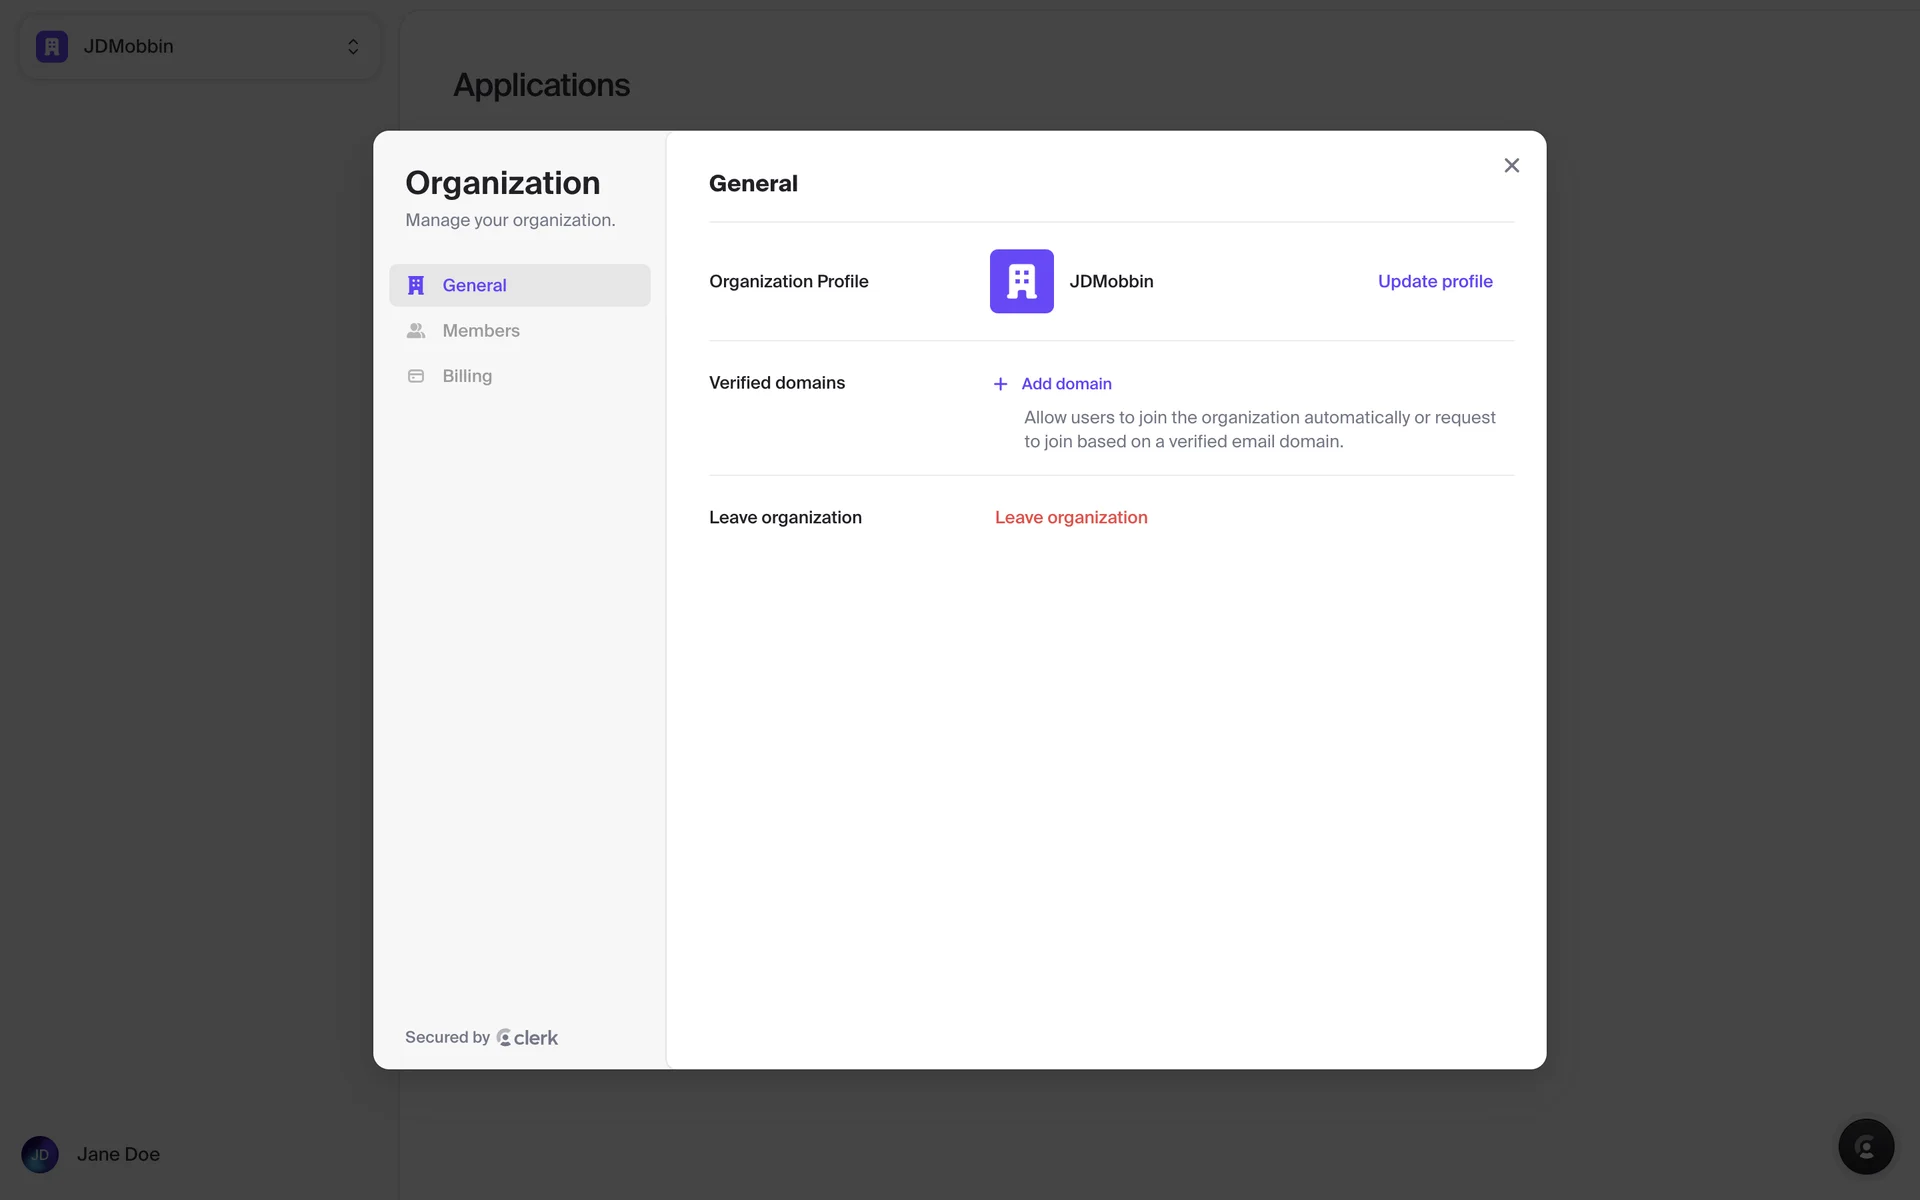
Task: Click the General building icon in sidebar
Action: click(416, 285)
